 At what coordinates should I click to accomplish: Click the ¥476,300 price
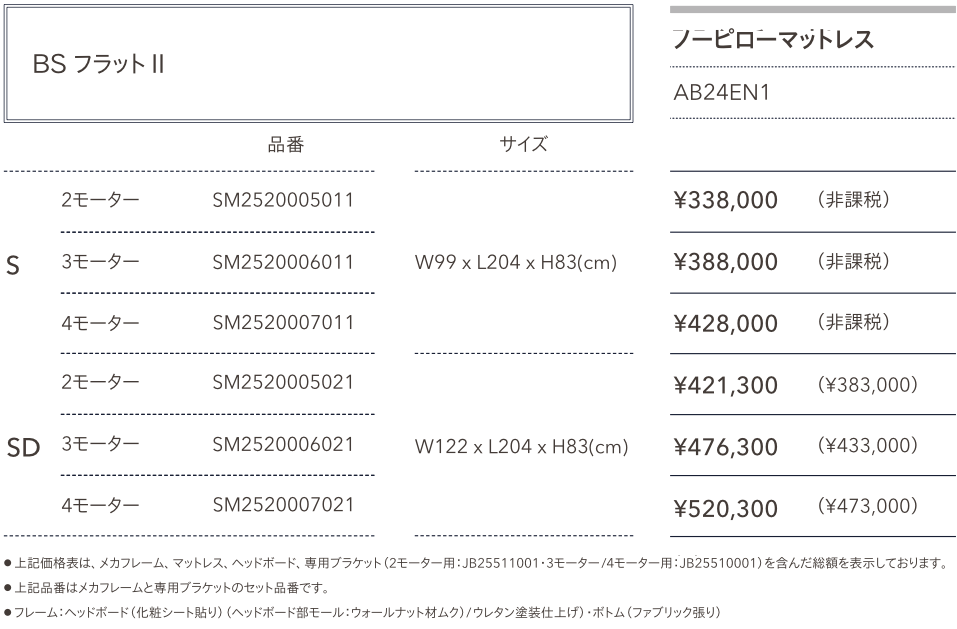(725, 446)
